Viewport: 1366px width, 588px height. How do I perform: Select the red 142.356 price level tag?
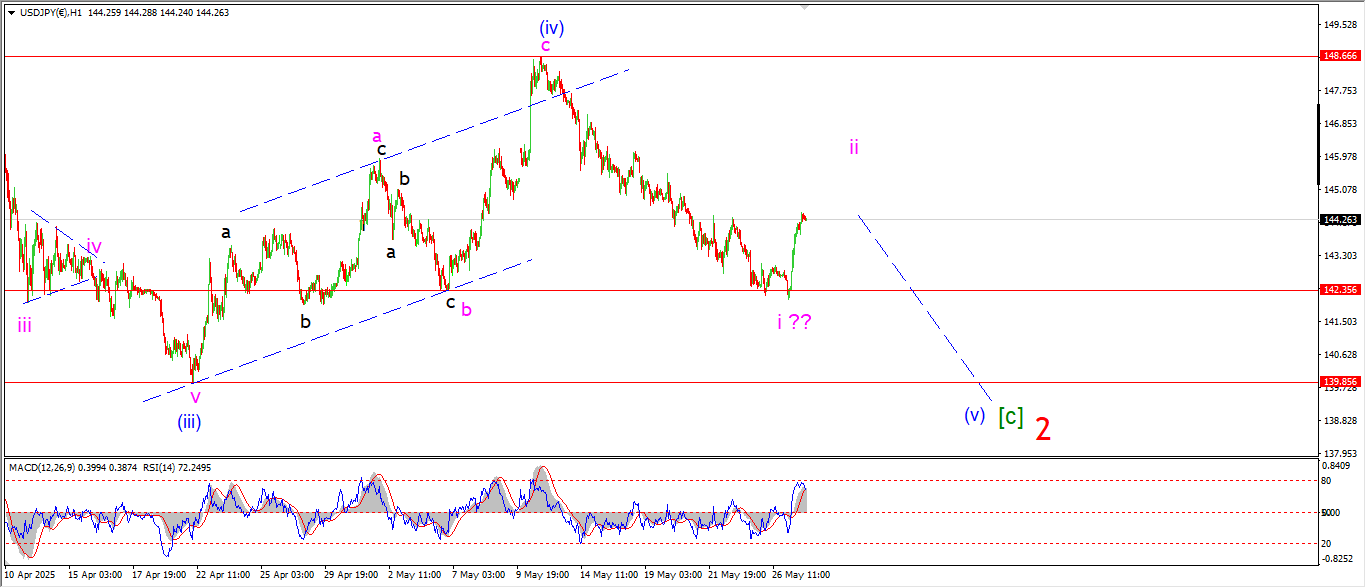pyautogui.click(x=1337, y=290)
